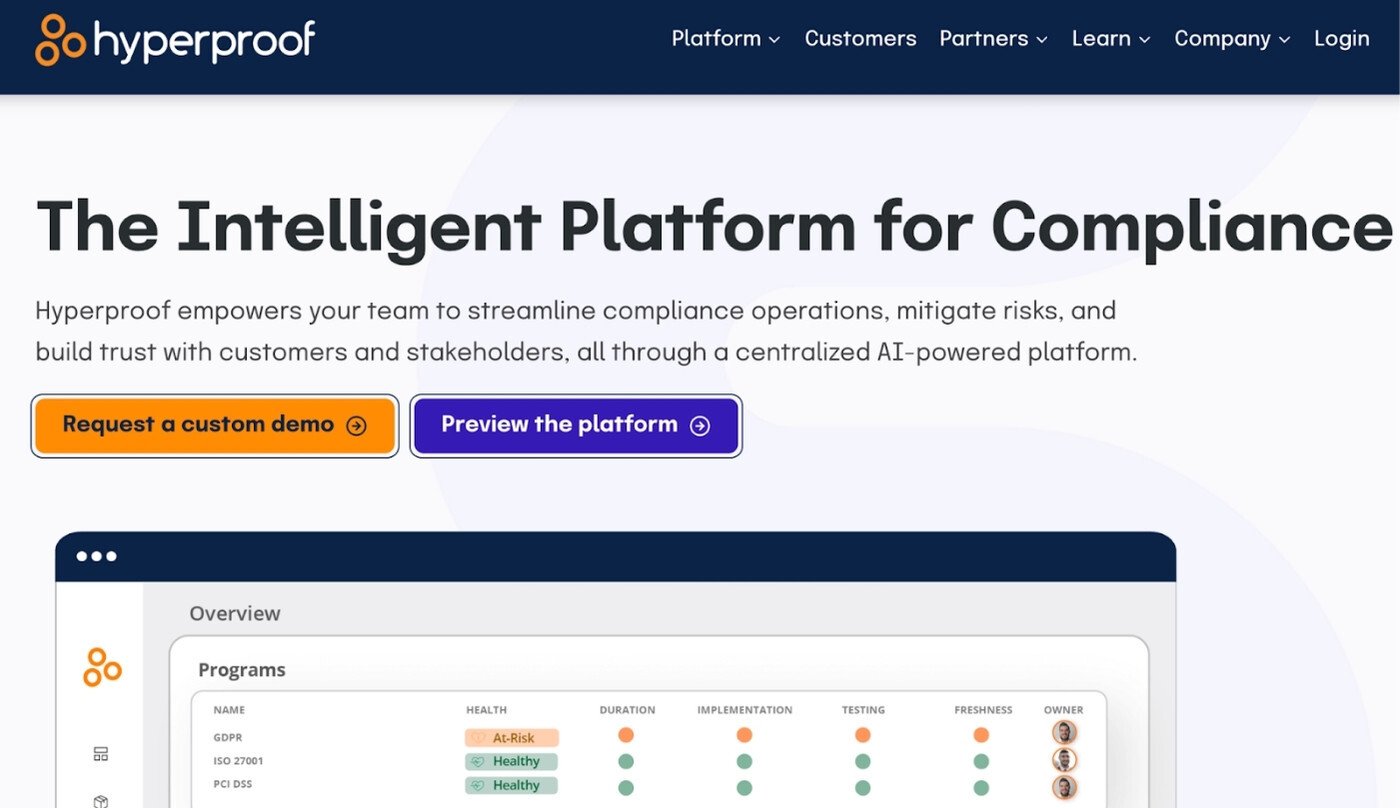Click the Request a custom demo button

pos(214,424)
